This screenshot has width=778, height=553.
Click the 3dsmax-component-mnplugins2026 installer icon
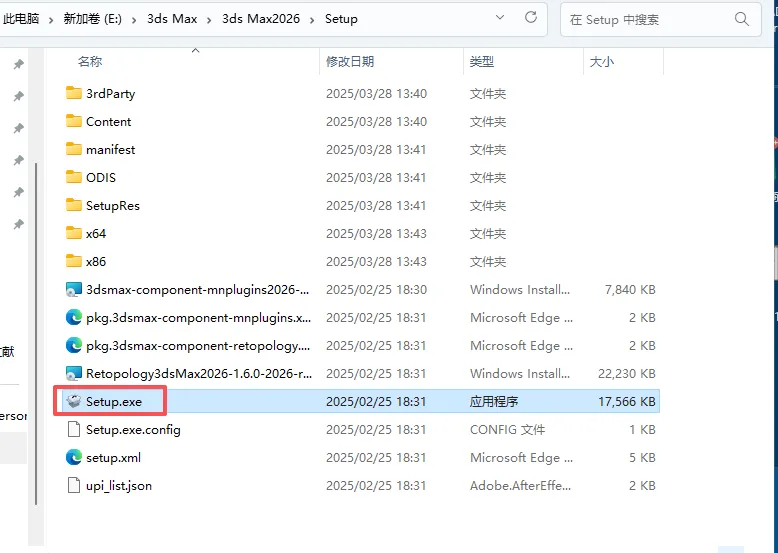pyautogui.click(x=73, y=289)
